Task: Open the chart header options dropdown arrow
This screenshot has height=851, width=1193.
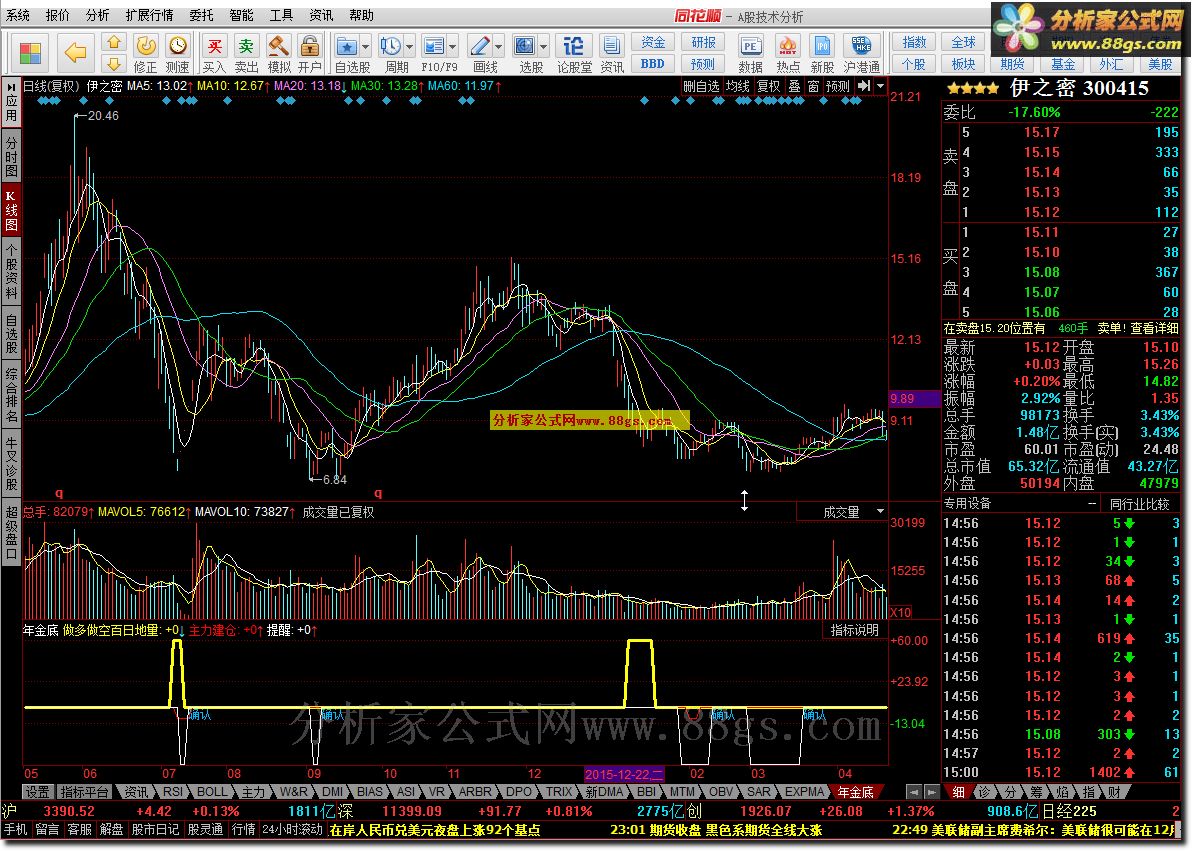Action: 880,86
